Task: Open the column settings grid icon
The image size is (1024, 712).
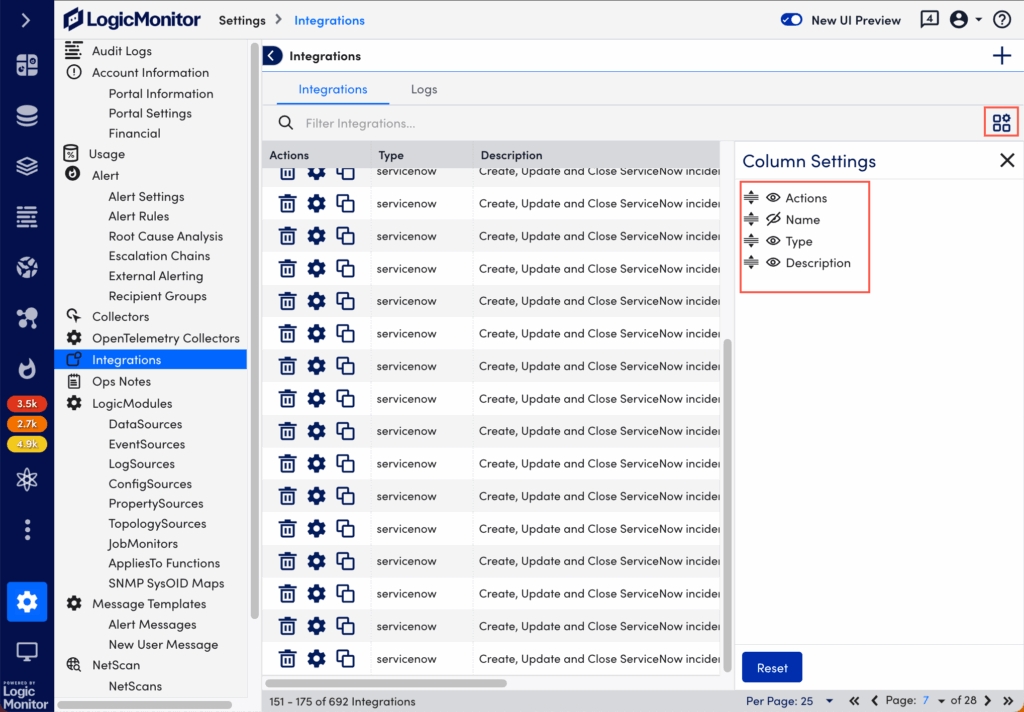Action: [x=1001, y=123]
